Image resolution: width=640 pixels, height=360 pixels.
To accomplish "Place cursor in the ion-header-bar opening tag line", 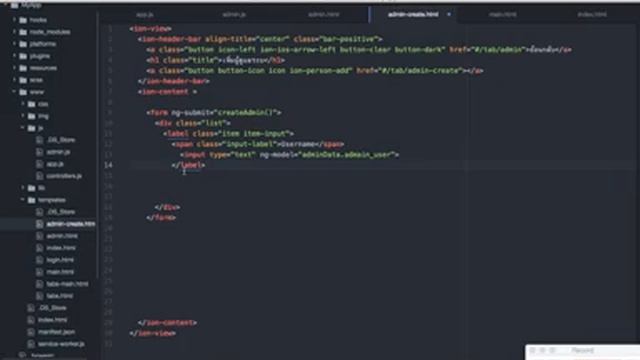I will 260,39.
